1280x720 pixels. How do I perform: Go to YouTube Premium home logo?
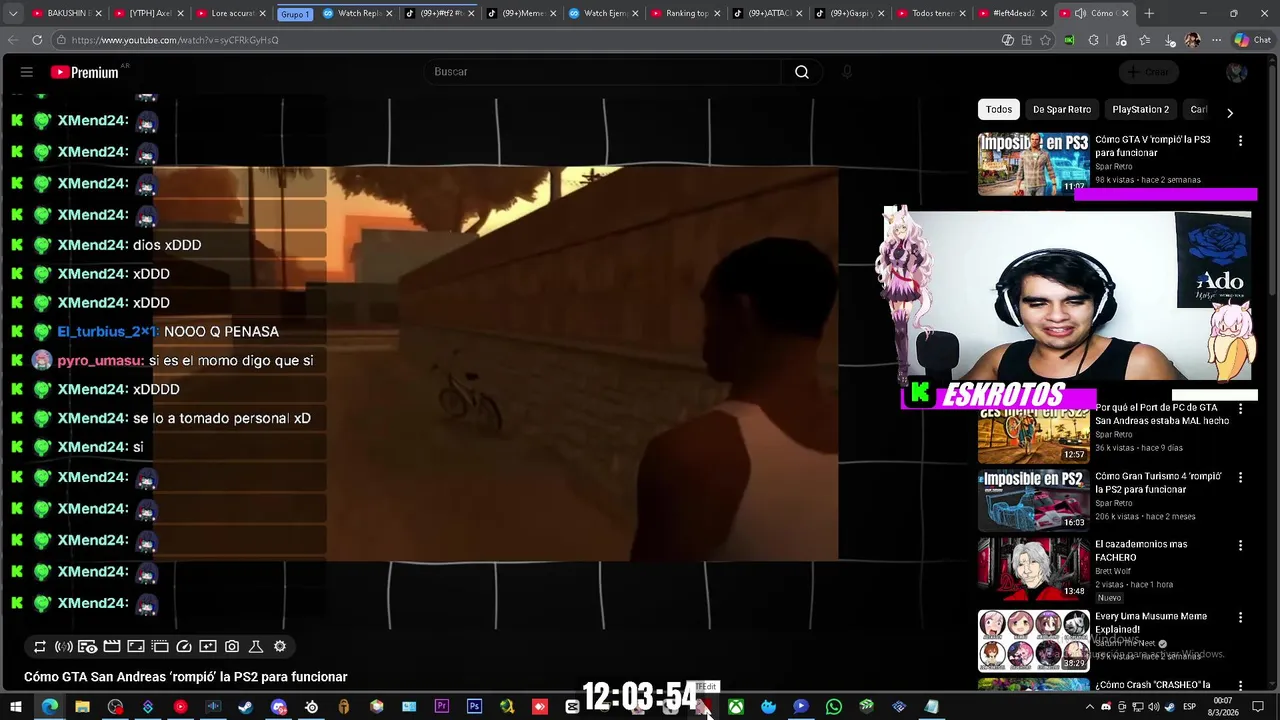click(85, 72)
